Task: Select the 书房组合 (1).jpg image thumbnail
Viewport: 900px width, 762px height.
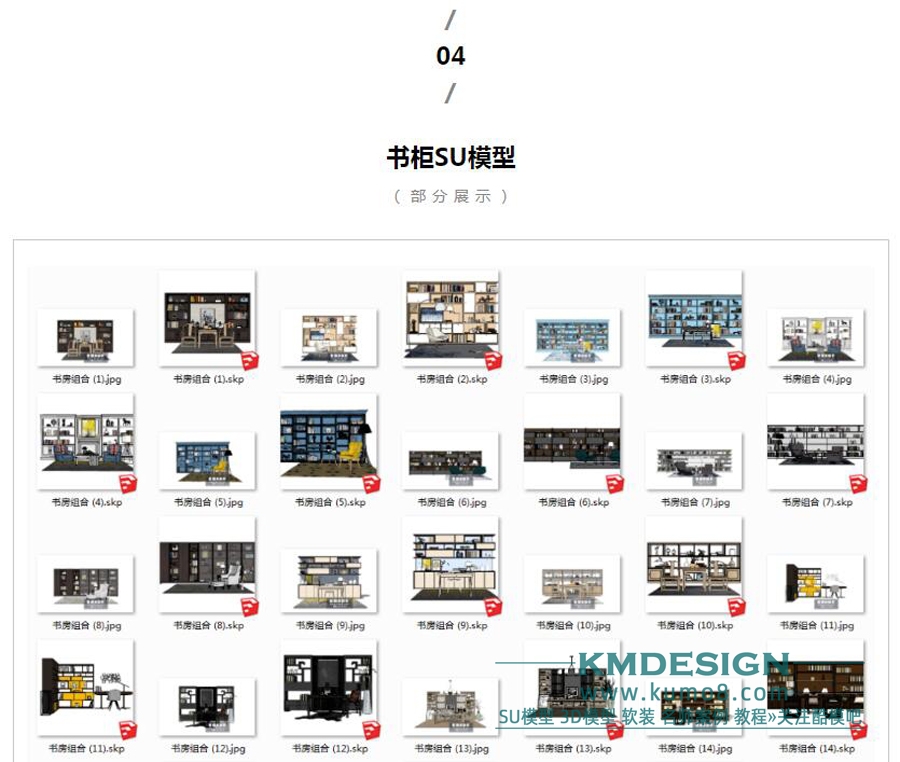Action: 85,337
